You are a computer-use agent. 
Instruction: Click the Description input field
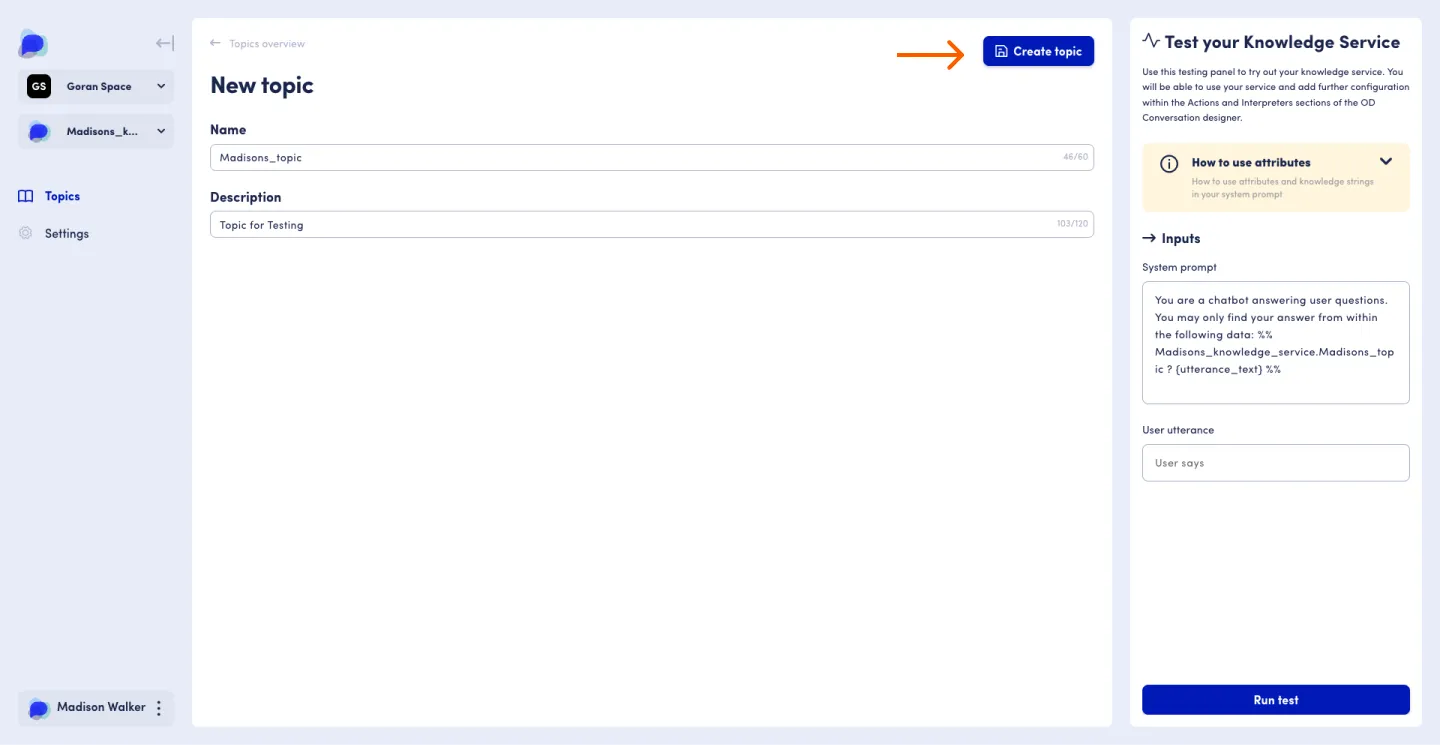[x=652, y=224]
